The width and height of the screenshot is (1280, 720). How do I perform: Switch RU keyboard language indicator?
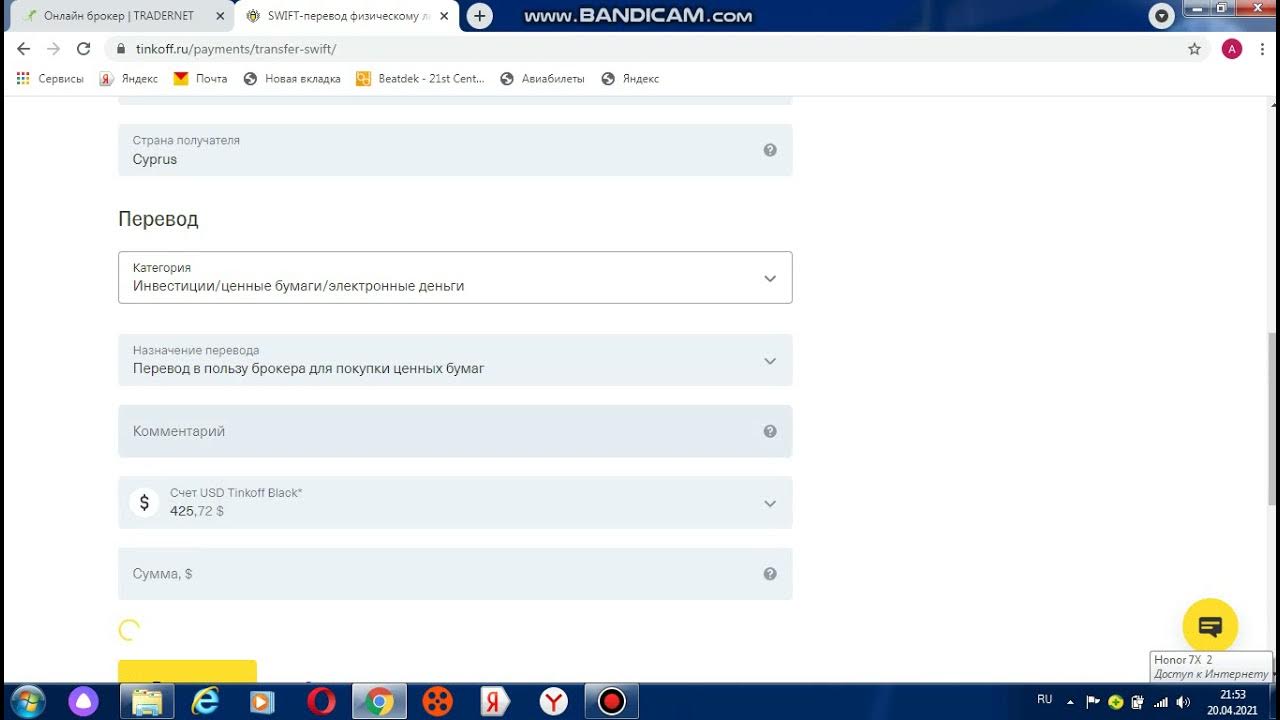[x=1045, y=700]
